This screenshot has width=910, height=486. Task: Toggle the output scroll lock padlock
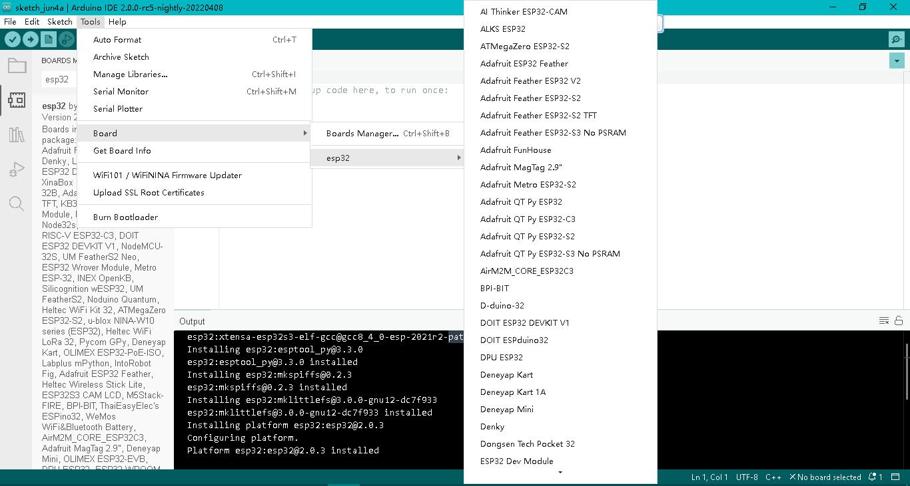coord(898,321)
